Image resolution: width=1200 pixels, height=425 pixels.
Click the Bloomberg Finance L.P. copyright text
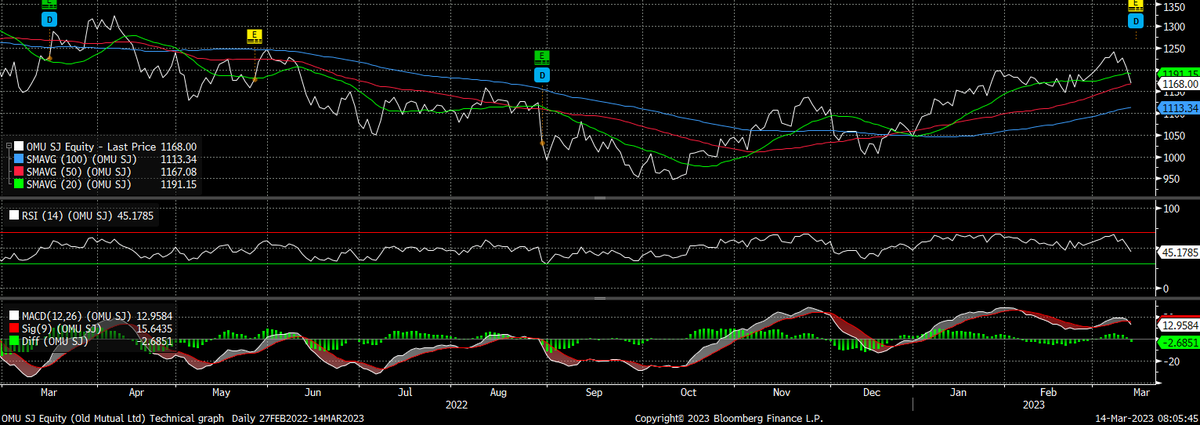pos(729,418)
